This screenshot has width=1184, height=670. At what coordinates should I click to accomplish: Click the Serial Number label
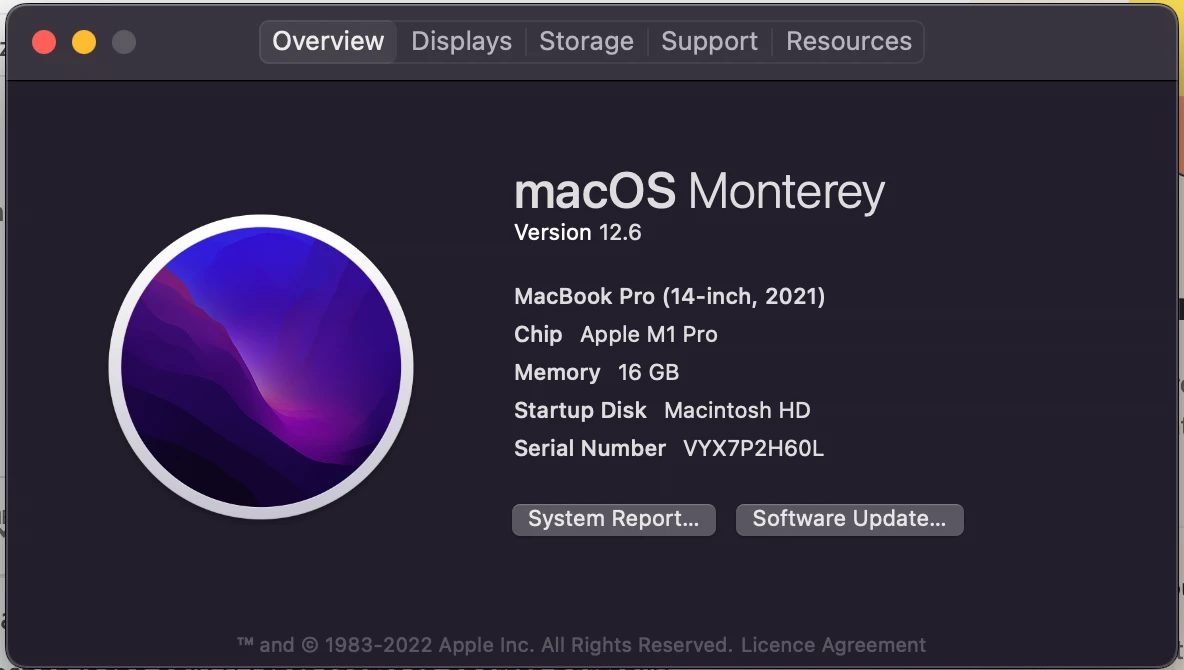pos(590,449)
